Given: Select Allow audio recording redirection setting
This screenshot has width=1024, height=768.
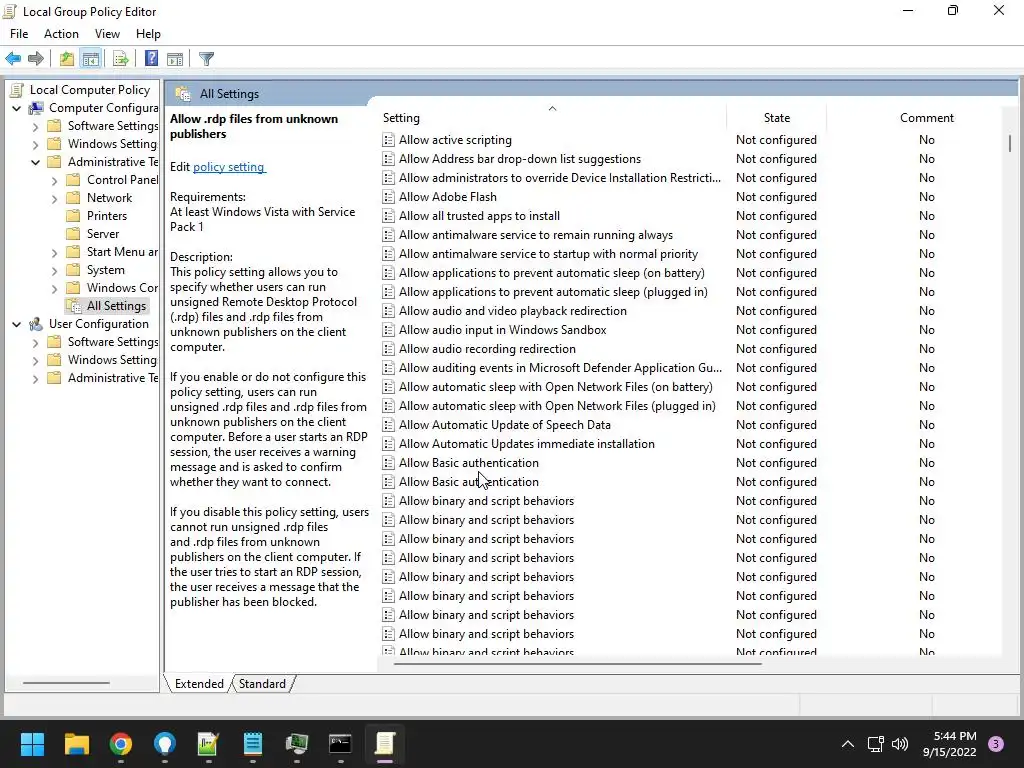Looking at the screenshot, I should (487, 349).
